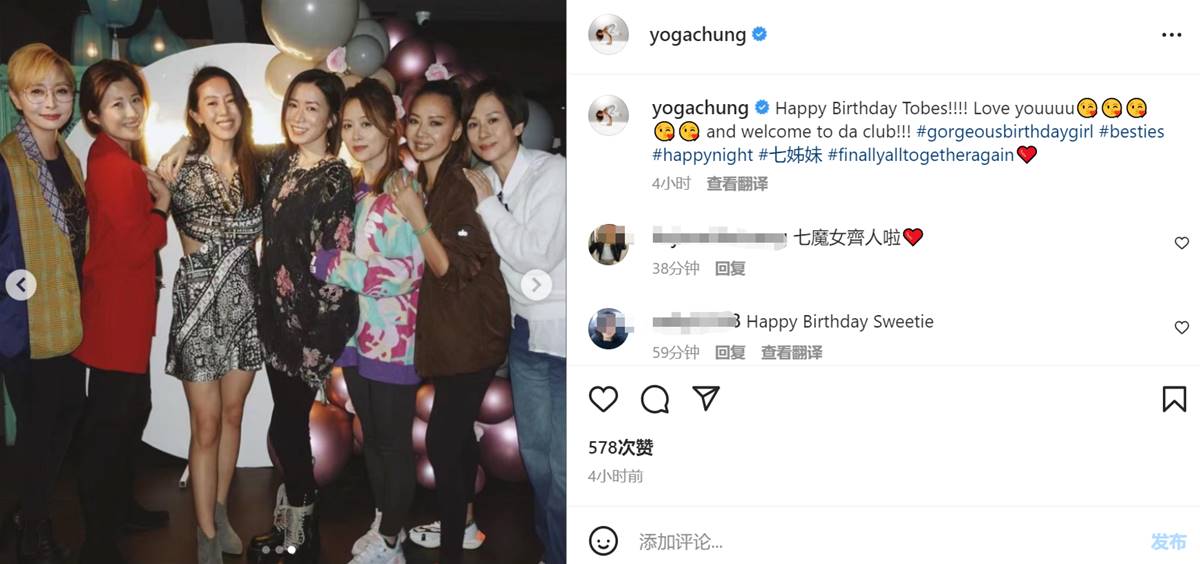Go to next photo with right arrow
Screen dimensions: 1200x564
(x=536, y=285)
